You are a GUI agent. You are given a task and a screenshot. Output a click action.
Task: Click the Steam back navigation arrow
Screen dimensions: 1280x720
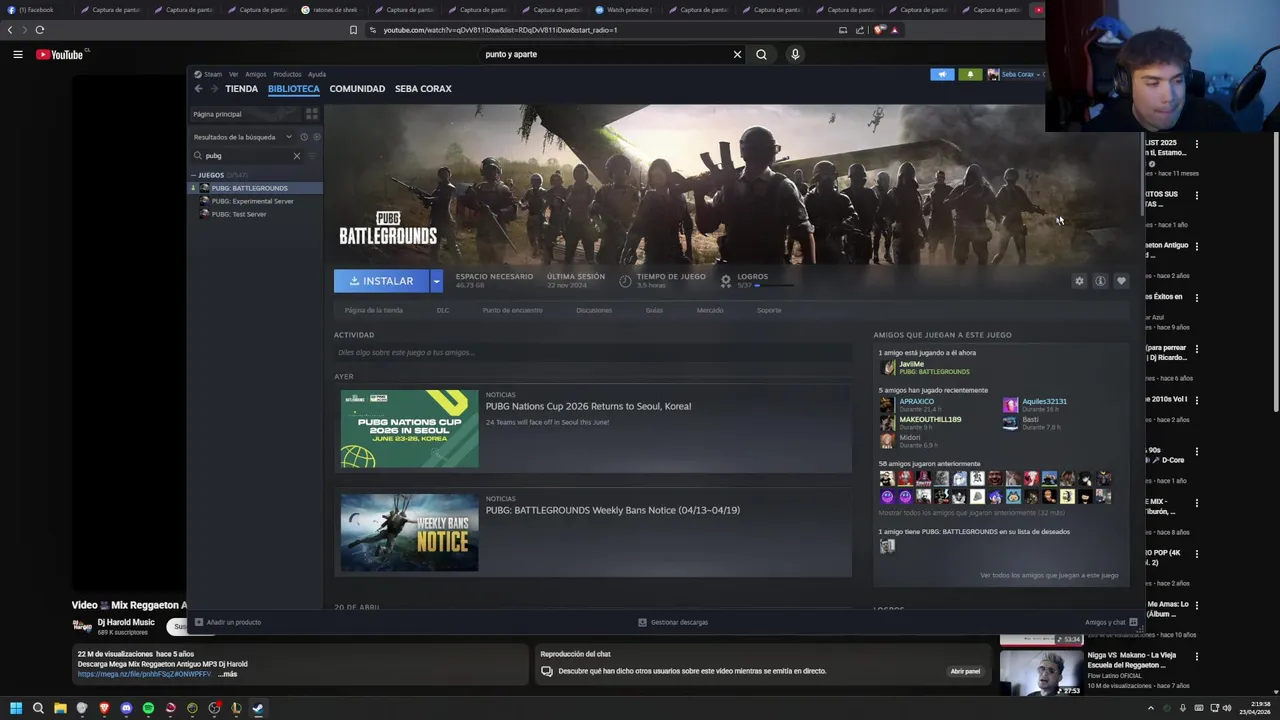[x=198, y=89]
